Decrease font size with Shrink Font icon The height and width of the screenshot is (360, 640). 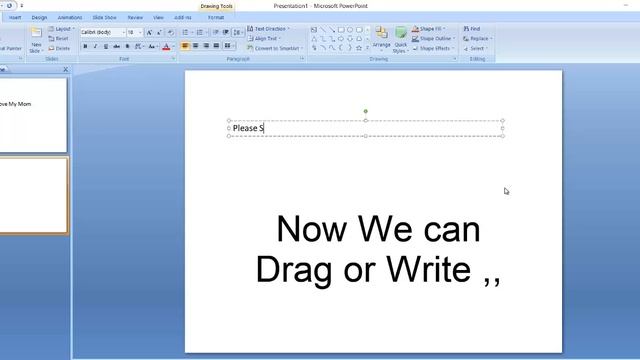(159, 33)
